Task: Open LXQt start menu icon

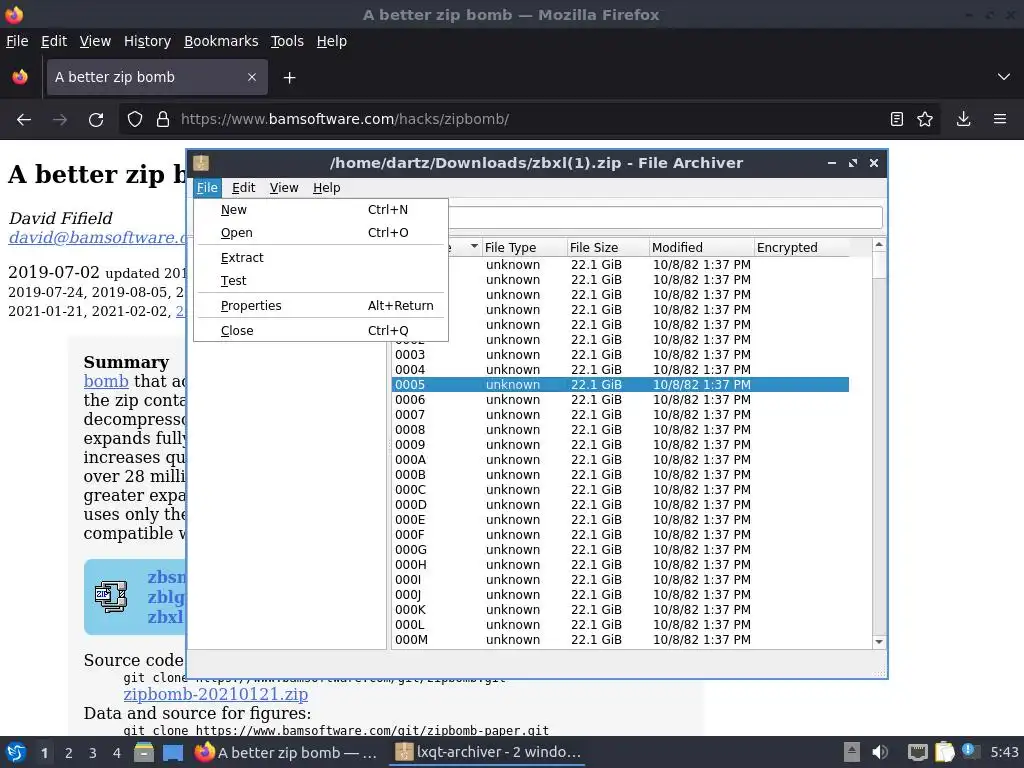Action: 16,752
